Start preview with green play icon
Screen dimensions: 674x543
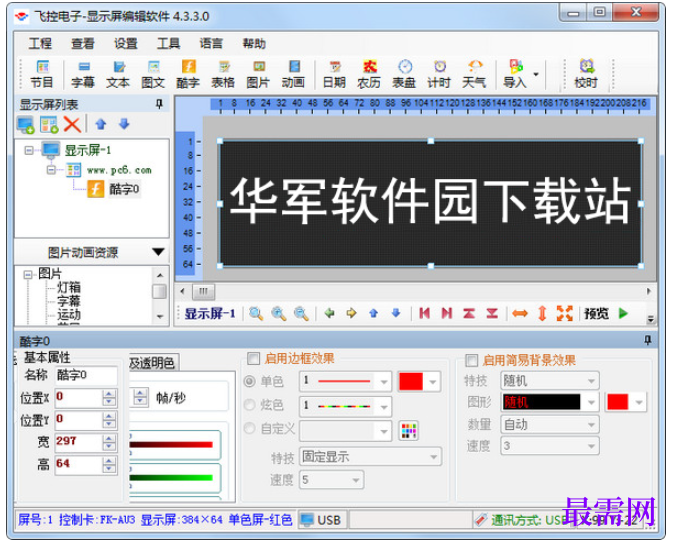click(623, 313)
